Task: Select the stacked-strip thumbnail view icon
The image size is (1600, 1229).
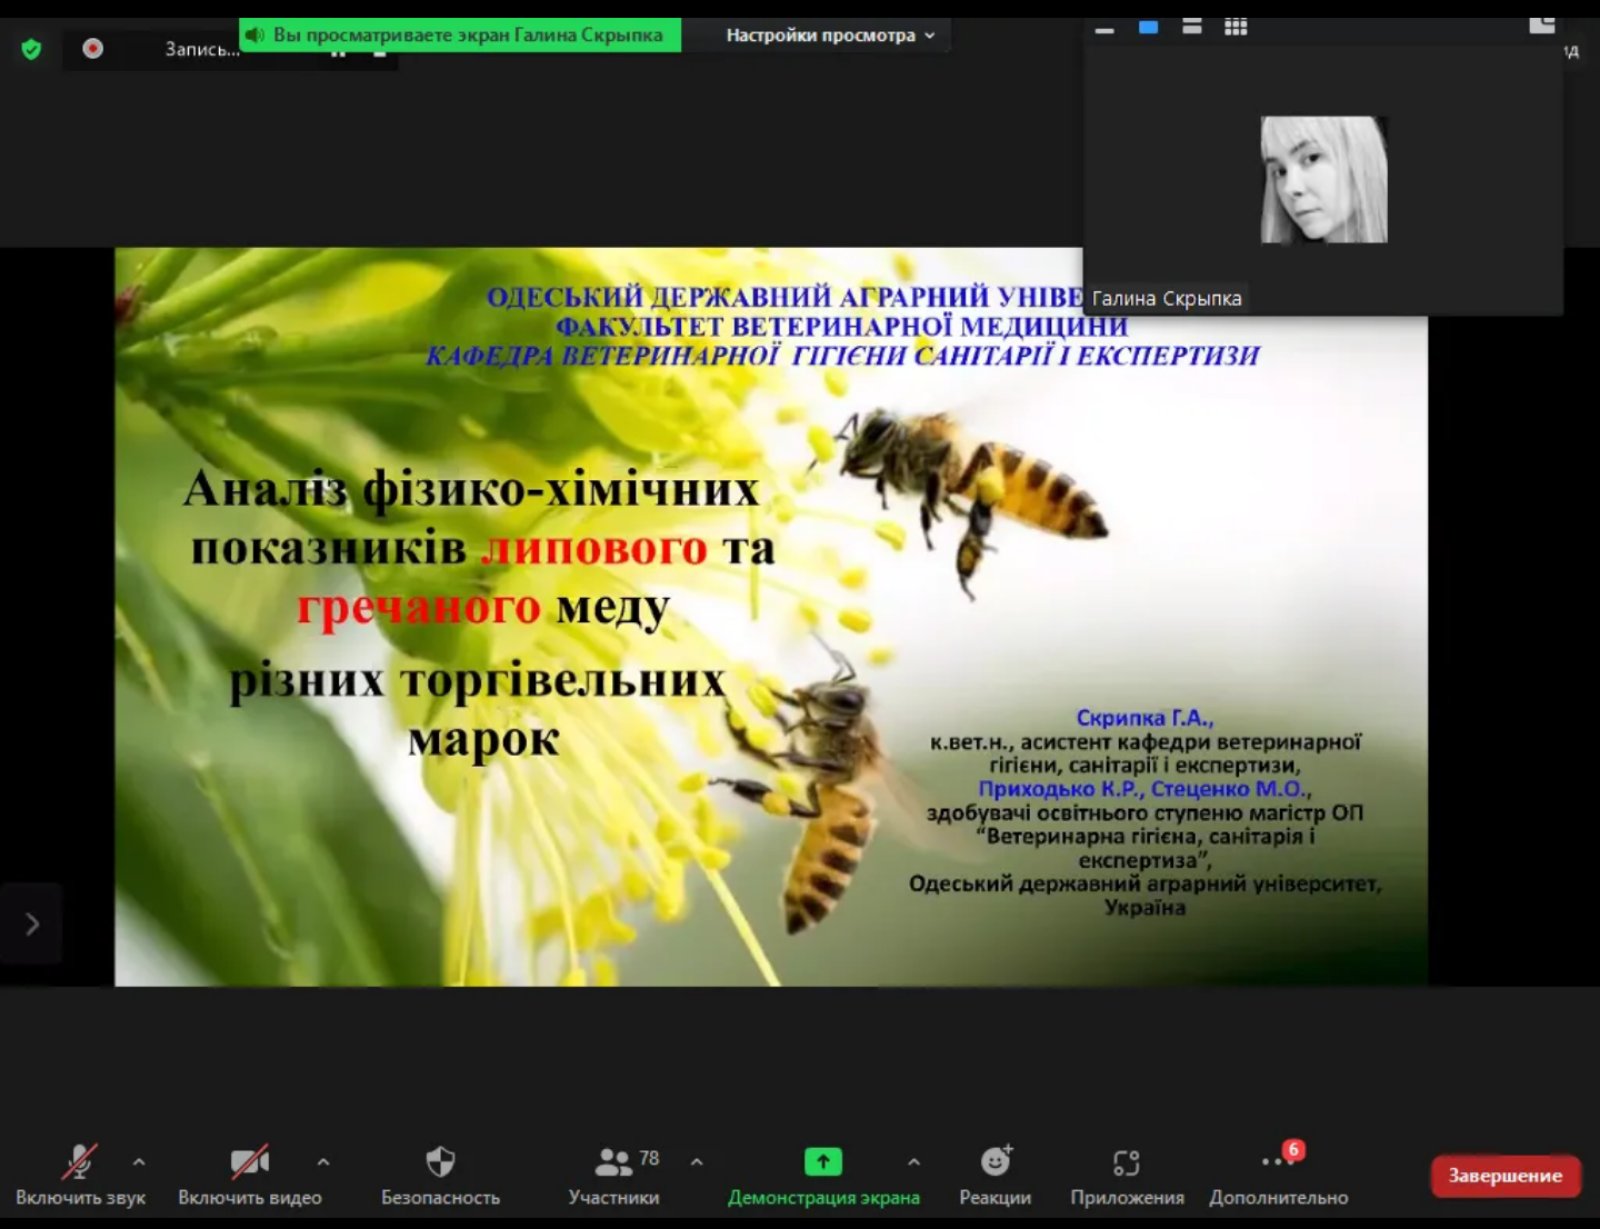Action: click(x=1192, y=27)
